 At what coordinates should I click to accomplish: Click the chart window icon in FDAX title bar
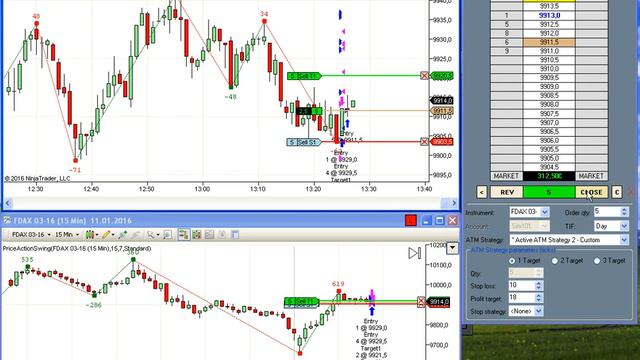[7, 221]
